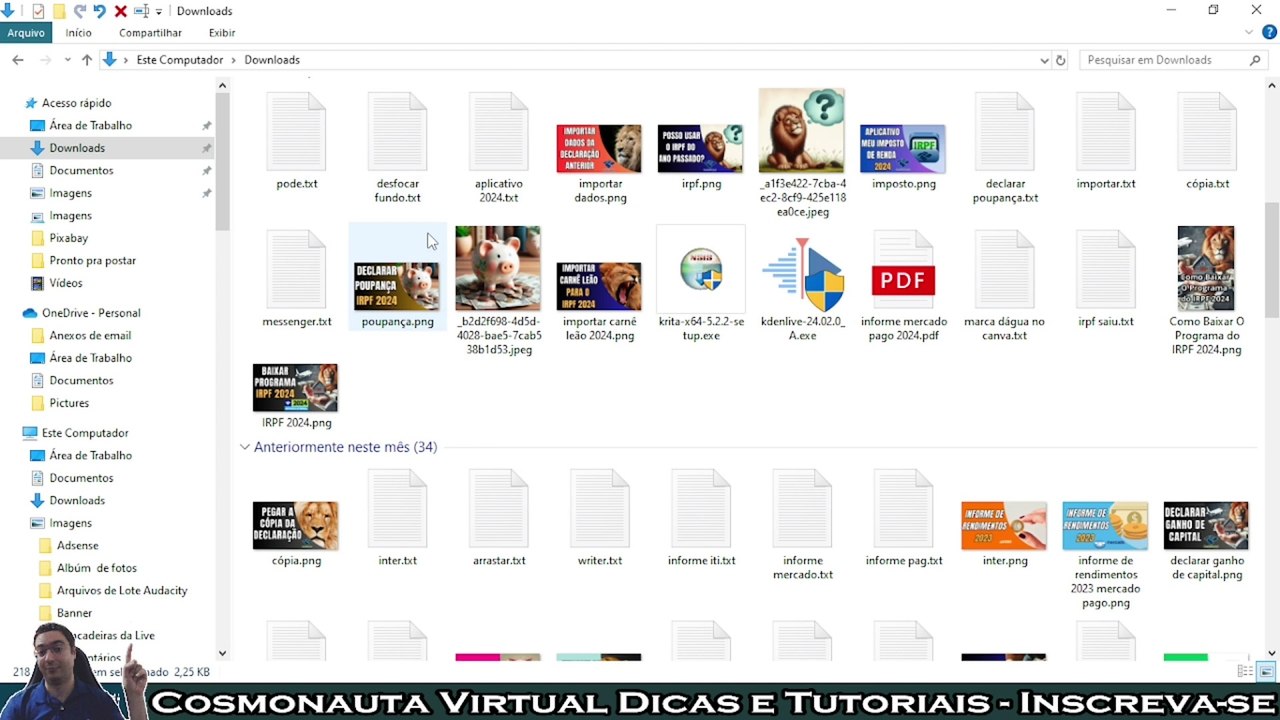Select importar carné leão 2024.png thumbnail
Image resolution: width=1280 pixels, height=720 pixels.
pyautogui.click(x=599, y=286)
